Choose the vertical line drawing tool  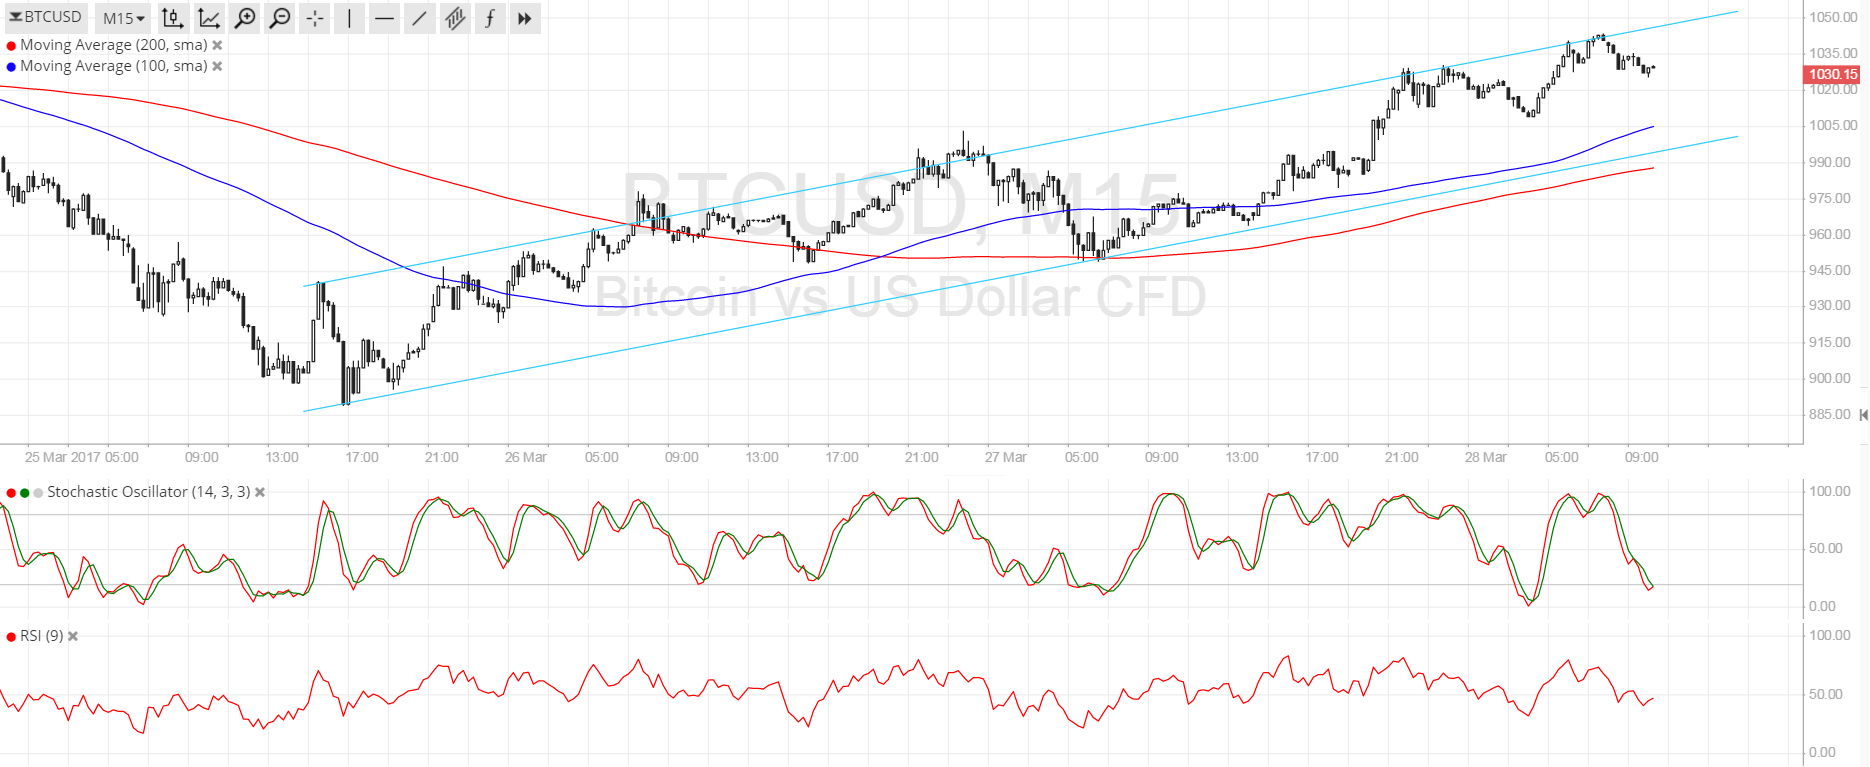point(349,18)
